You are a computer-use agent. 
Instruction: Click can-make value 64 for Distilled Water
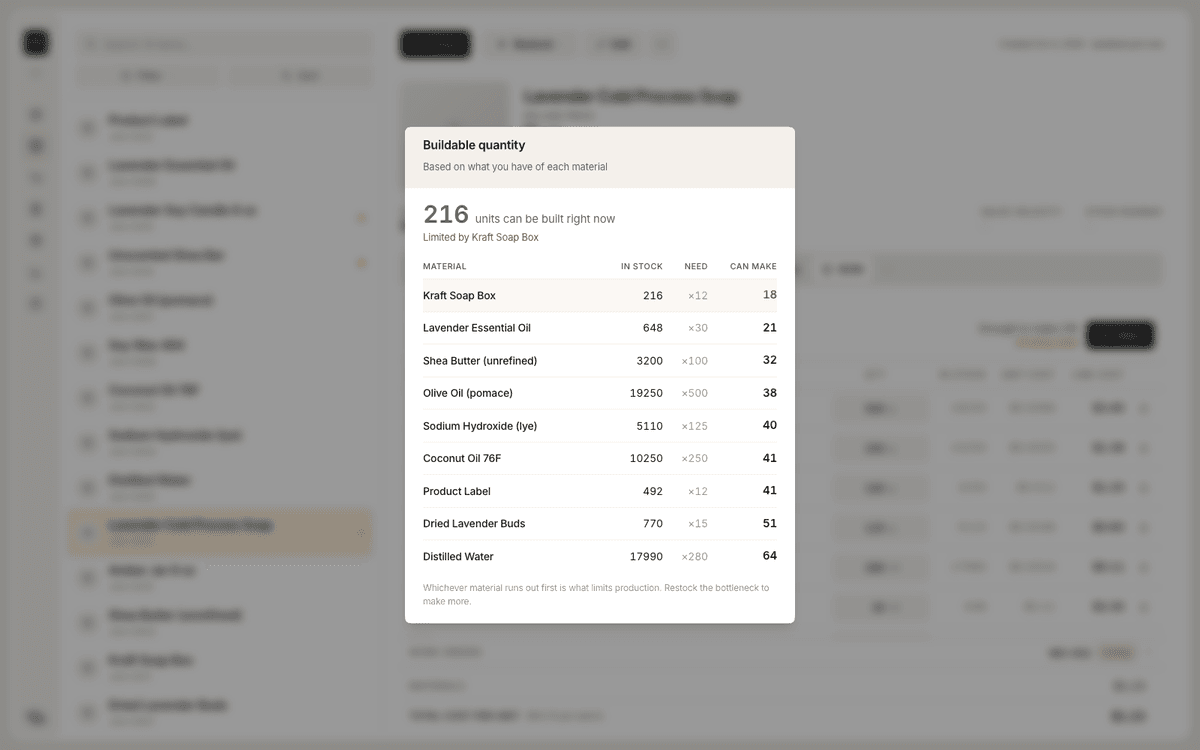pyautogui.click(x=770, y=556)
